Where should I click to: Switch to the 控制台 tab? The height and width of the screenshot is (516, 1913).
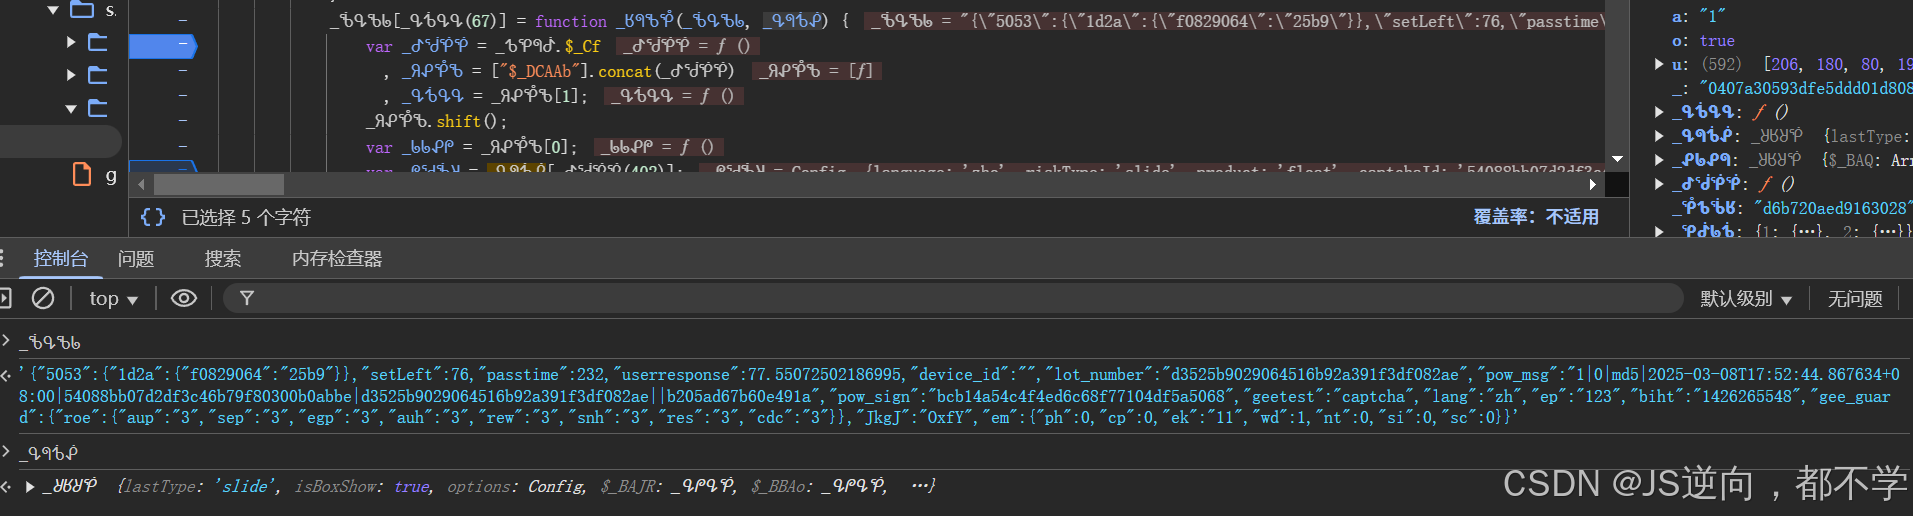pyautogui.click(x=61, y=258)
